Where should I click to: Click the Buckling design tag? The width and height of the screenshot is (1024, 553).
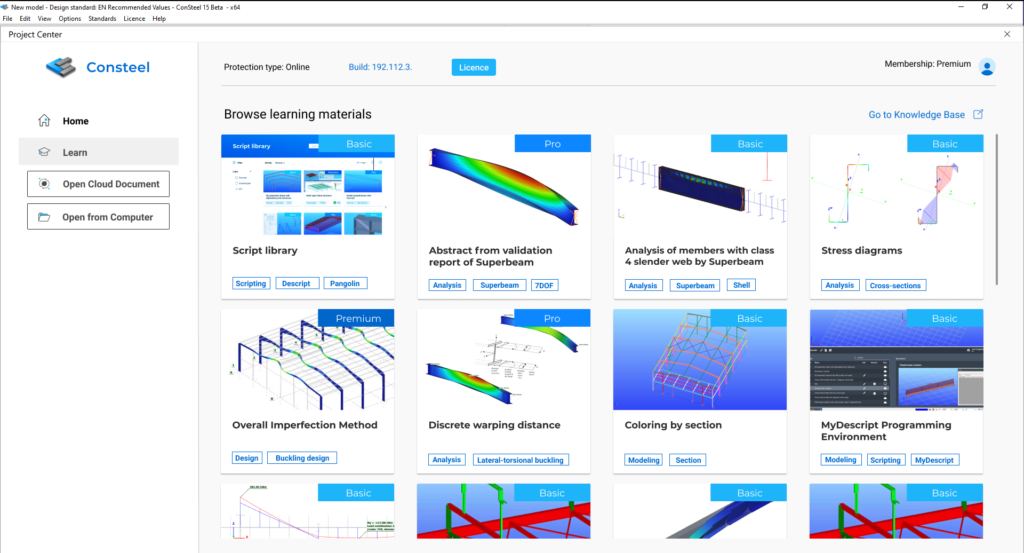tap(302, 458)
